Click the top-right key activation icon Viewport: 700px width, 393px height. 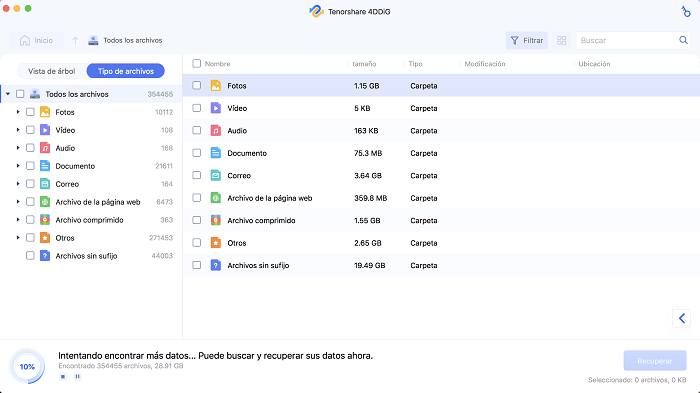(x=686, y=12)
